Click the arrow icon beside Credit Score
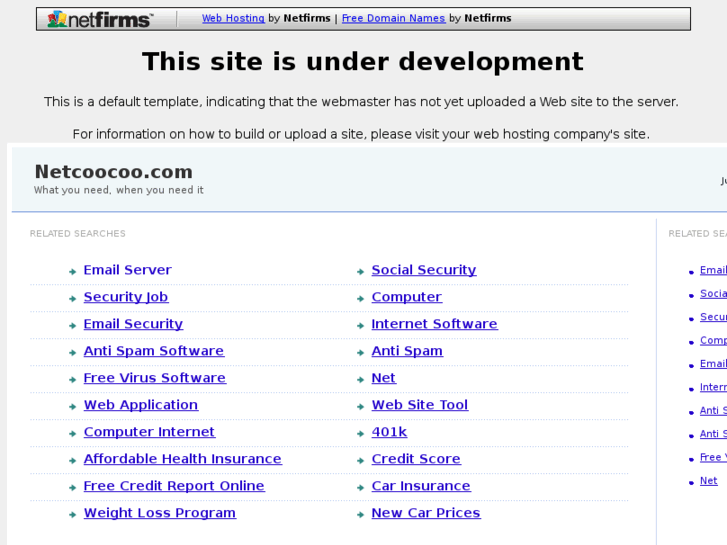This screenshot has height=545, width=727. pyautogui.click(x=361, y=461)
